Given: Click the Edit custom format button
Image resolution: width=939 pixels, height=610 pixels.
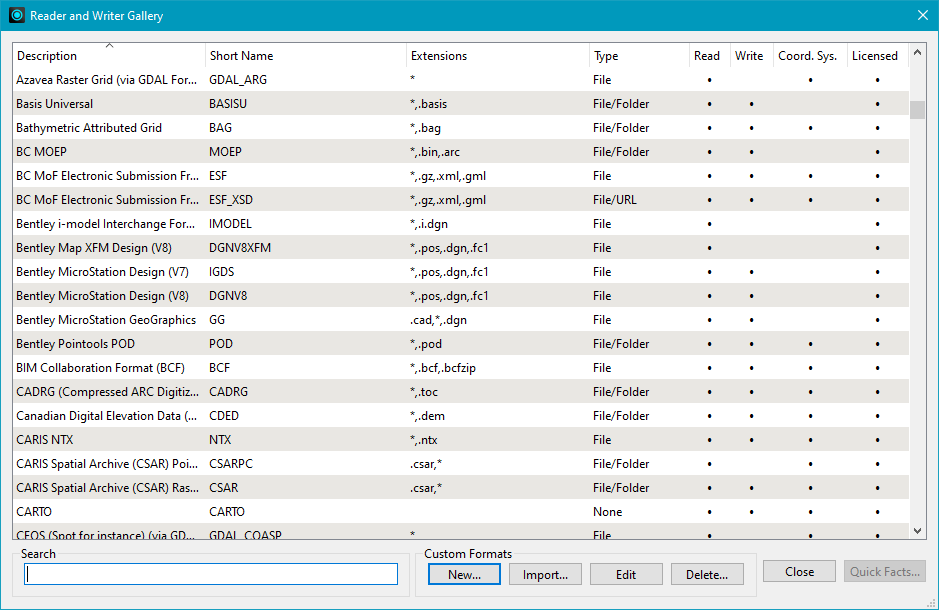Looking at the screenshot, I should [x=626, y=575].
